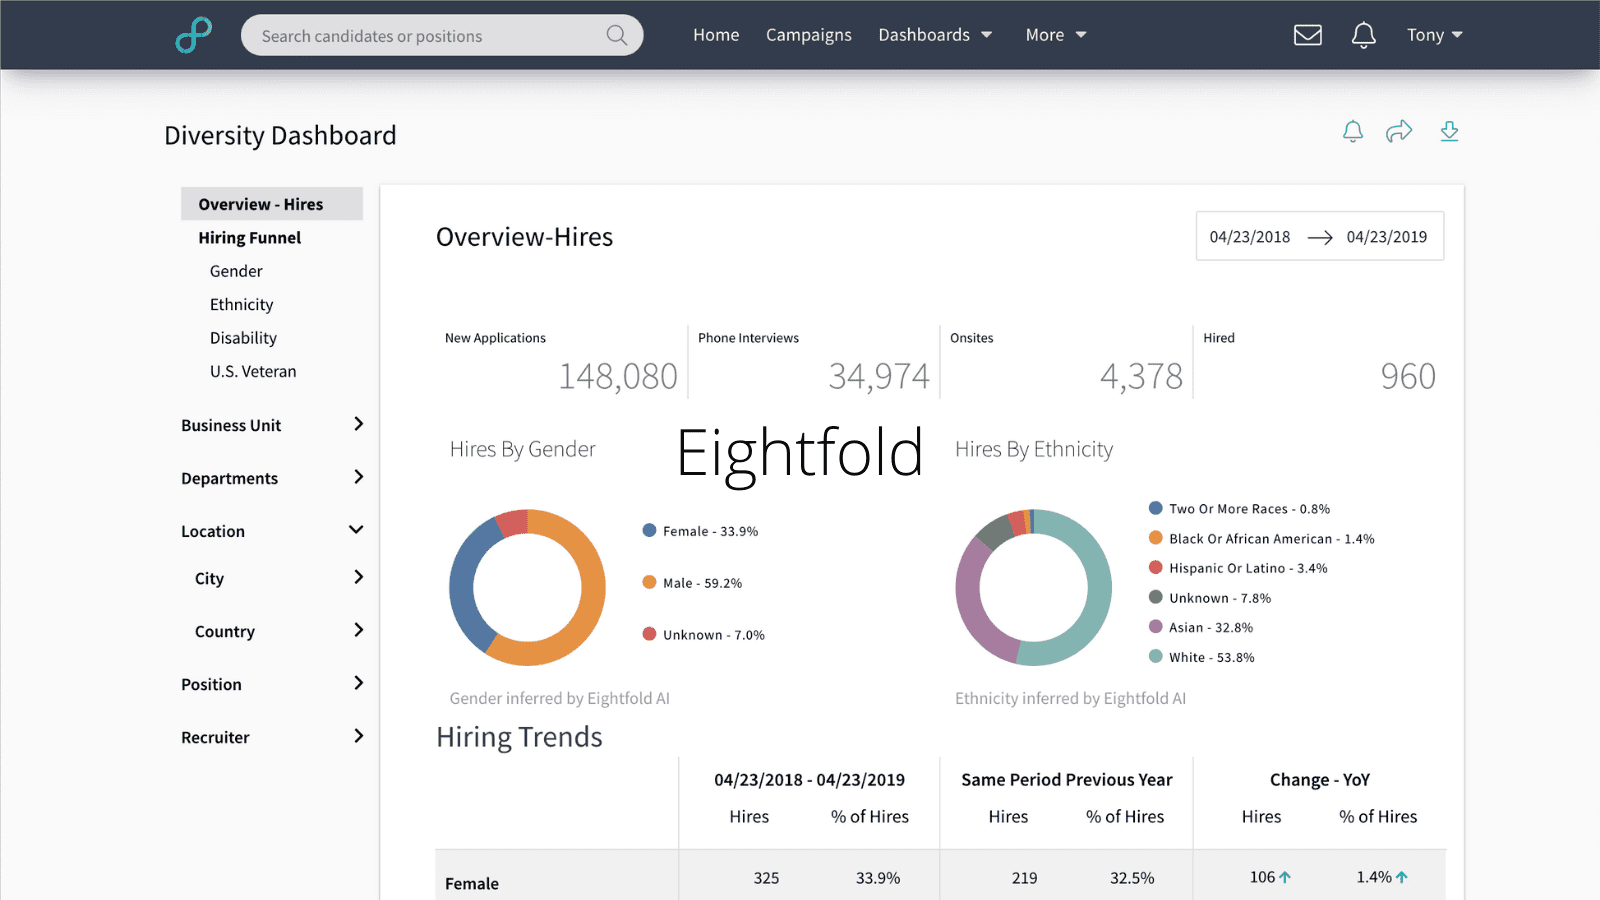1600x900 pixels.
Task: Select Overview - Hires in sidebar
Action: tap(272, 204)
